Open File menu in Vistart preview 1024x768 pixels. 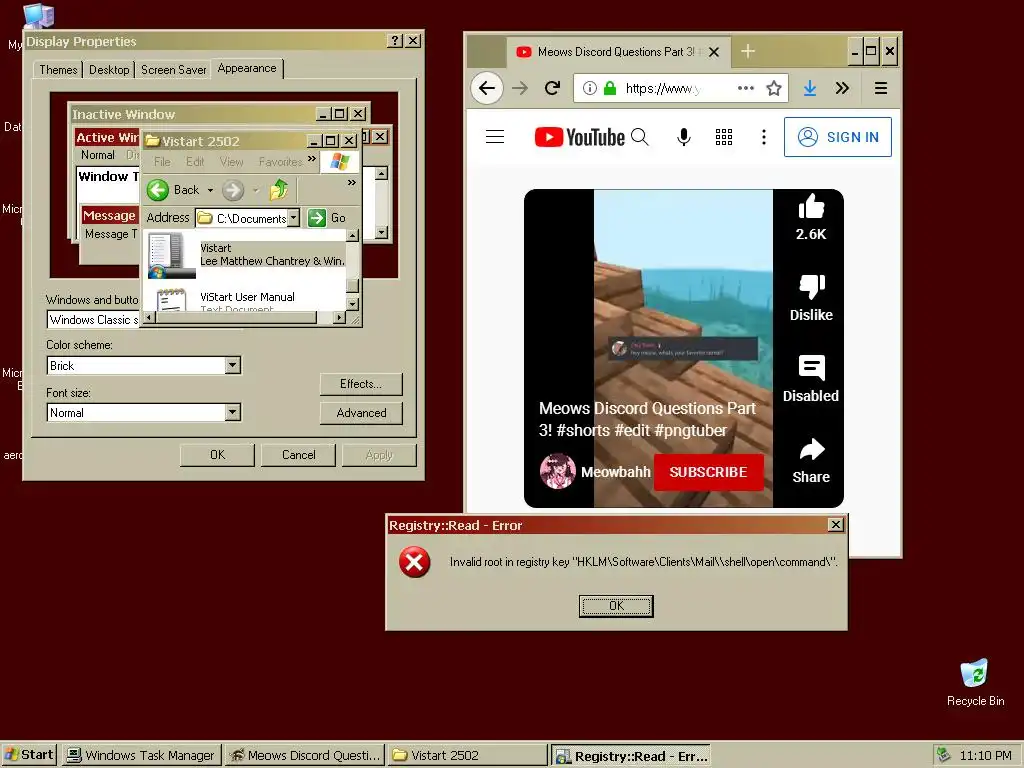pos(162,162)
